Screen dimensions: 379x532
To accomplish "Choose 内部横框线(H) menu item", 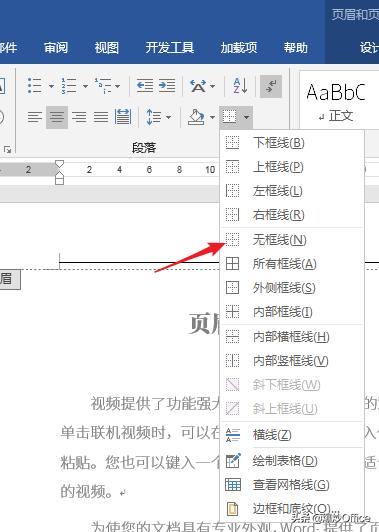I will point(292,337).
